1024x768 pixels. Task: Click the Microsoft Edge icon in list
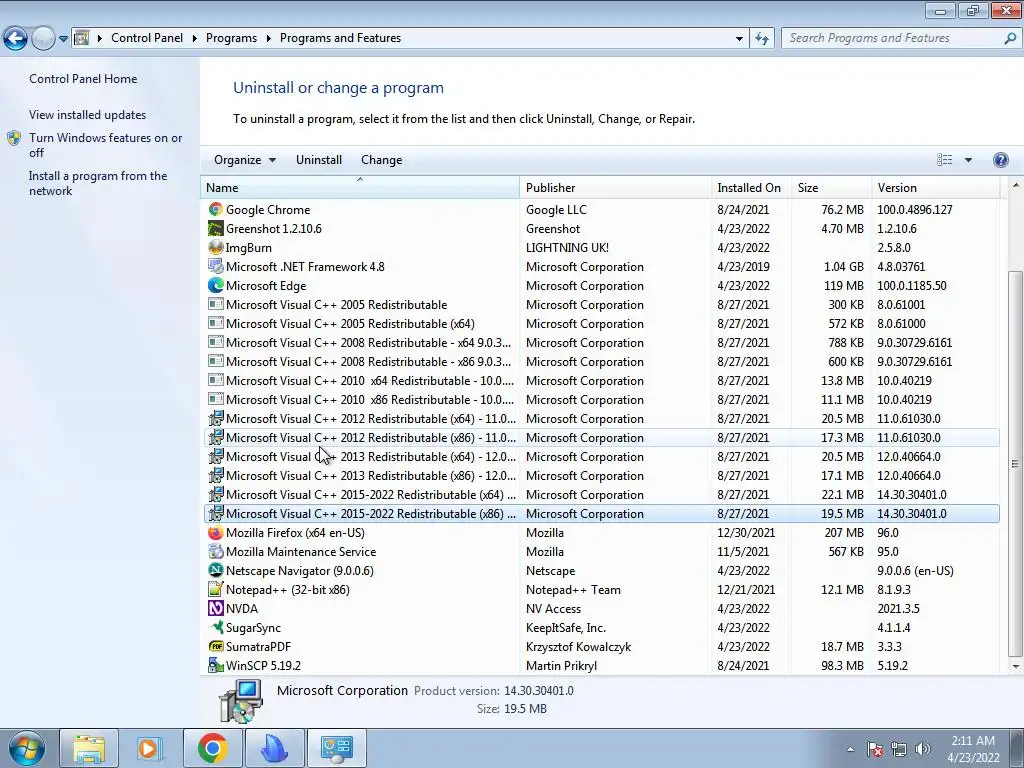(216, 285)
